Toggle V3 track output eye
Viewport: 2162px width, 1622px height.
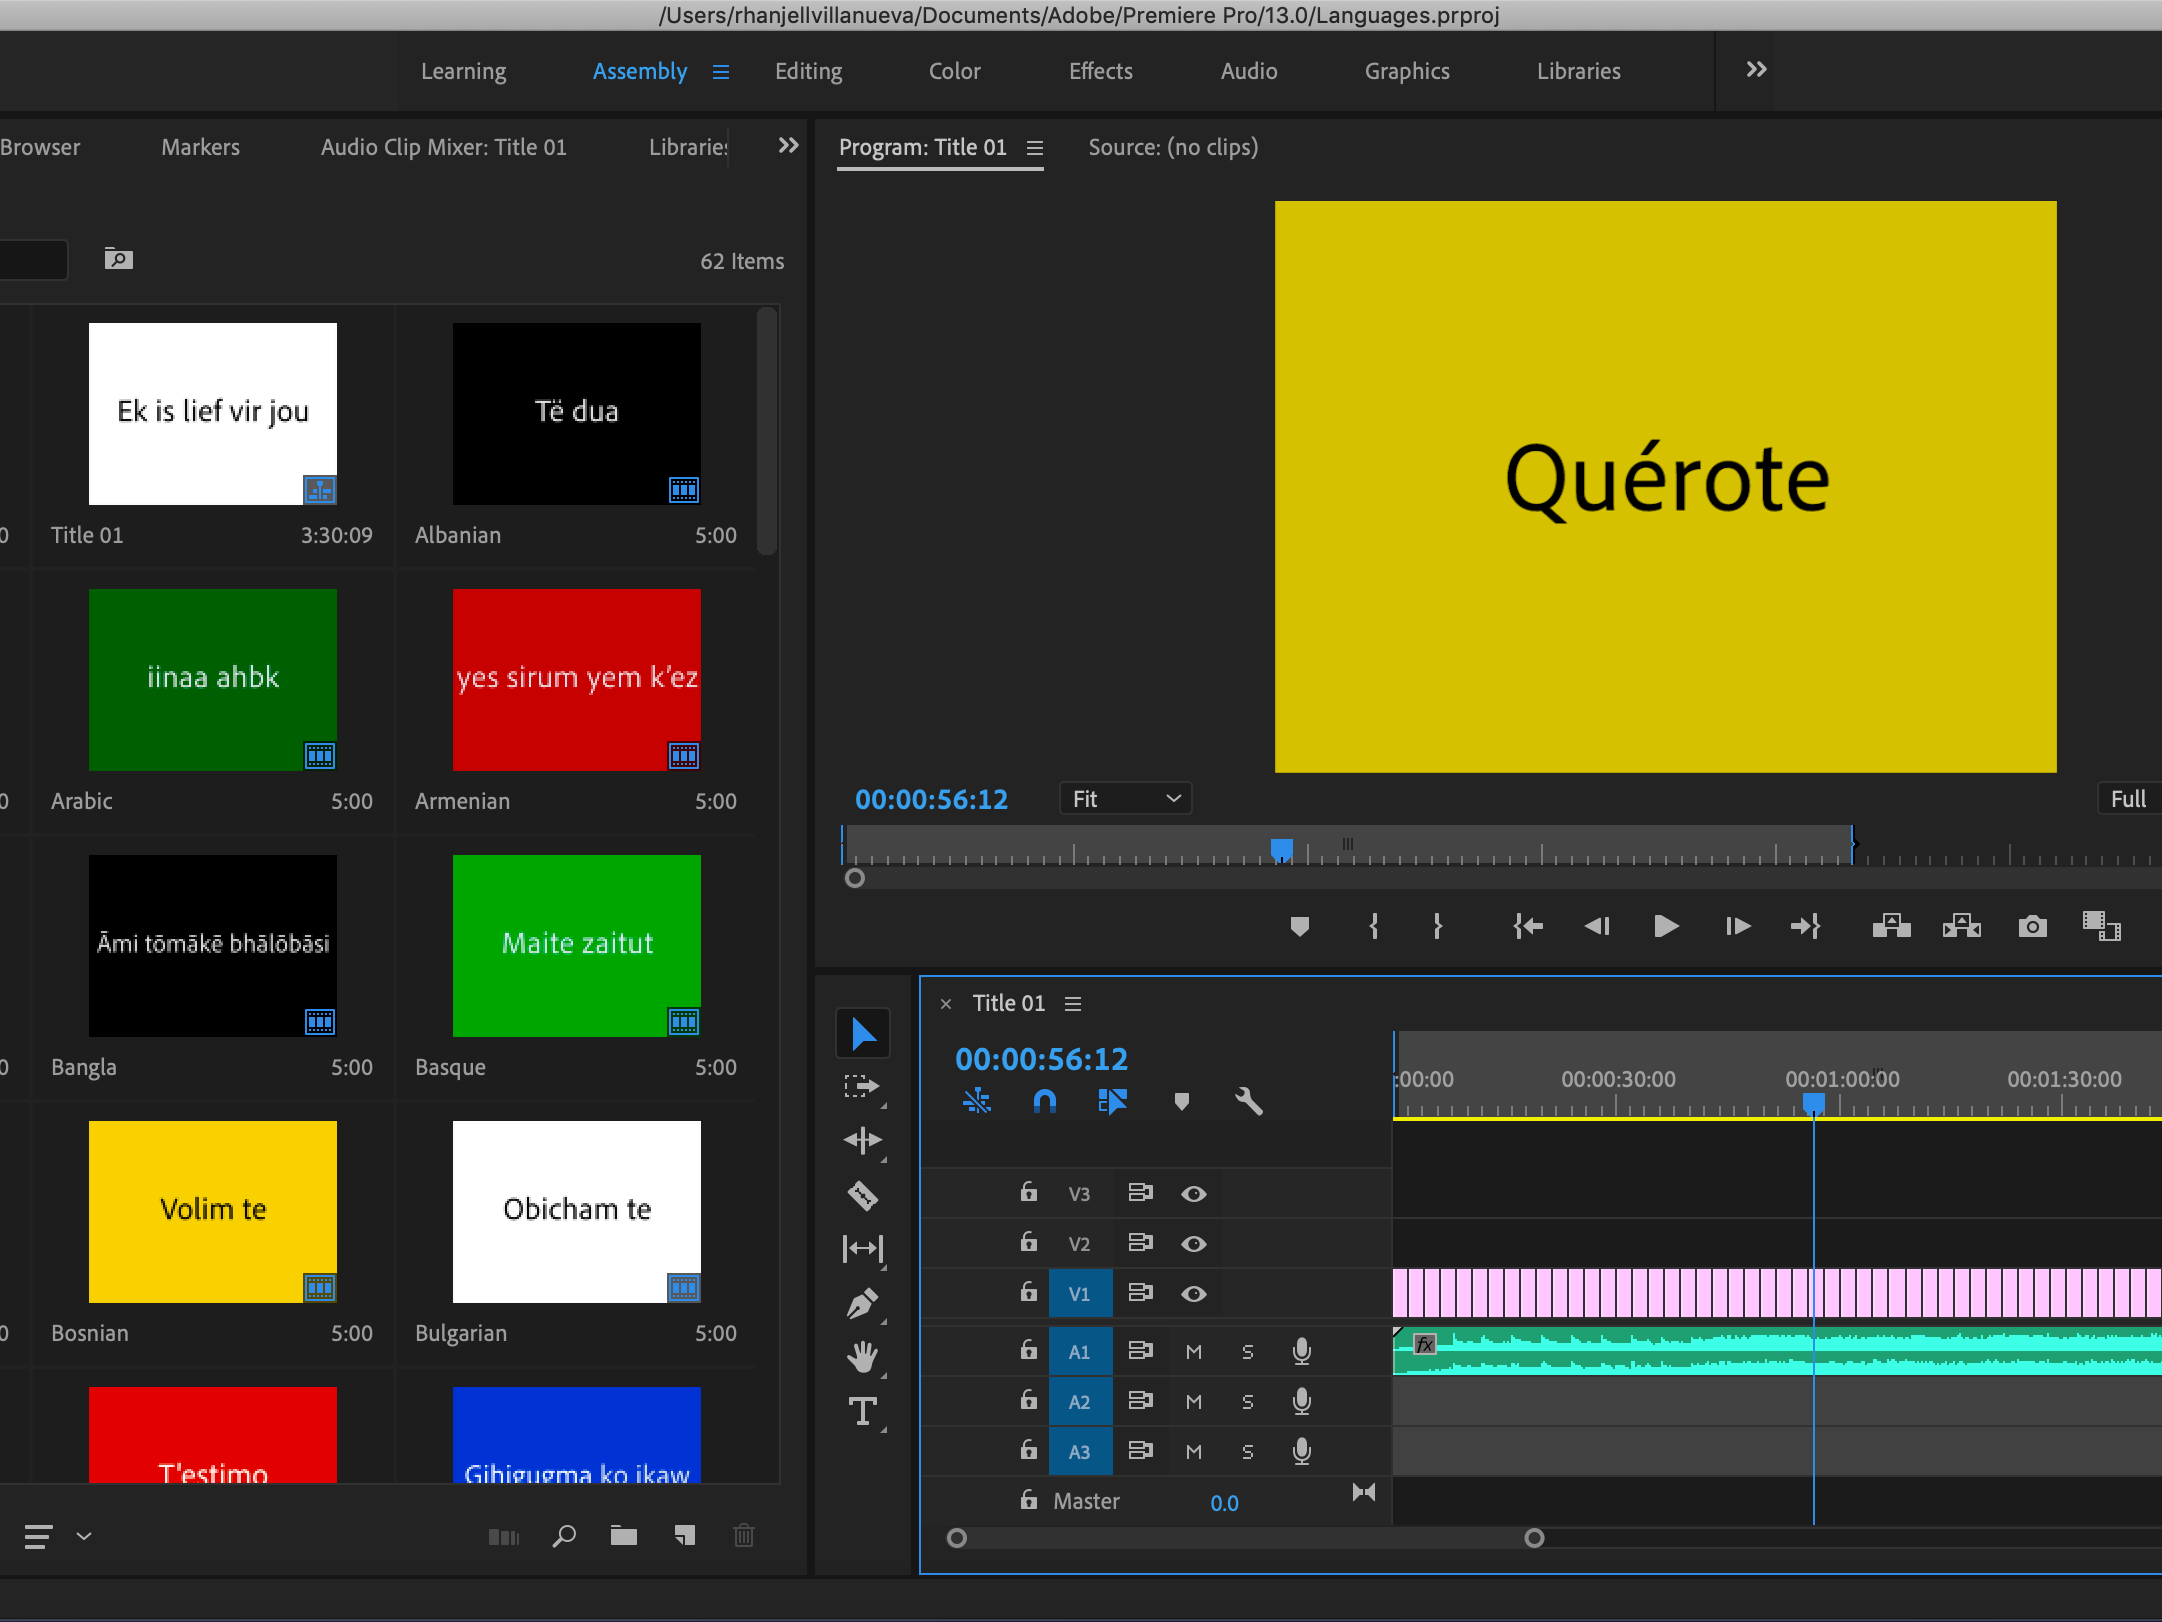point(1193,1194)
